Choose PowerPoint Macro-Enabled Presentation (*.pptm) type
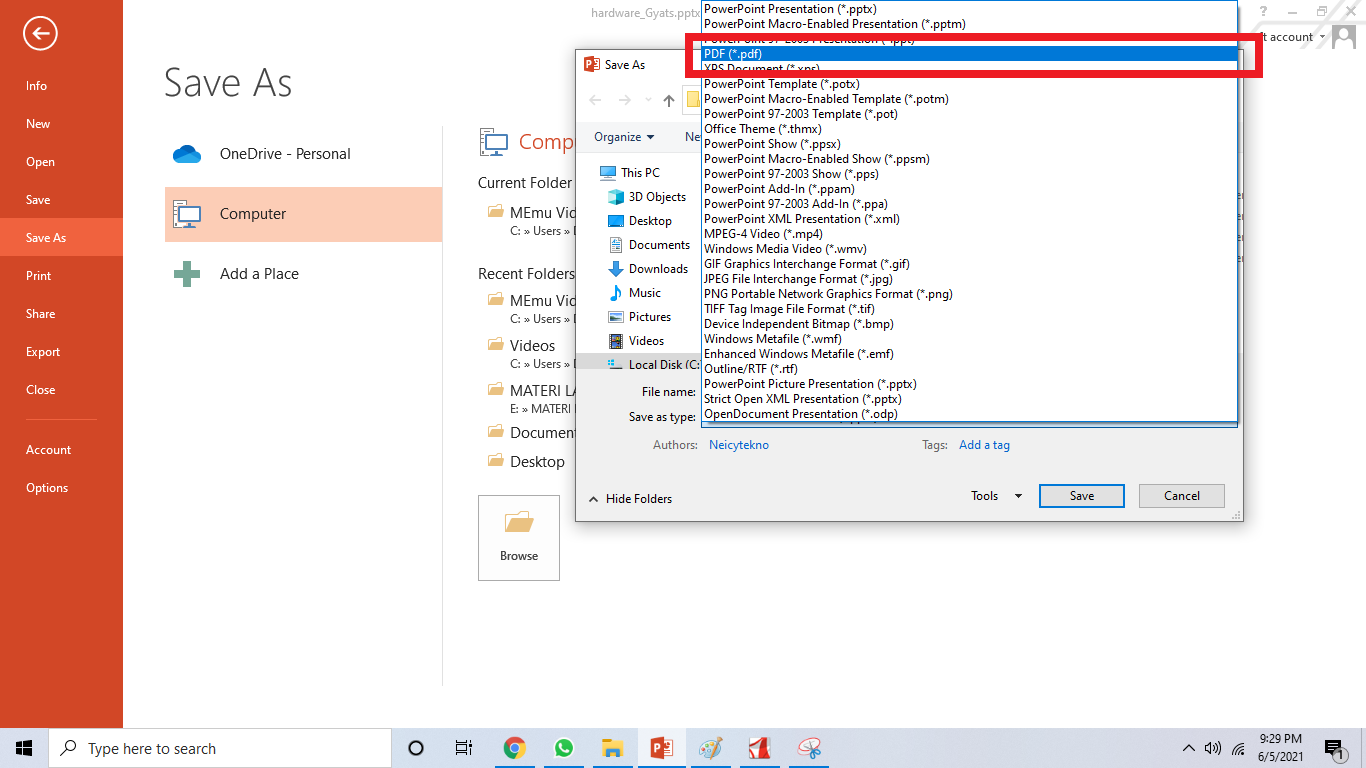This screenshot has width=1366, height=768. tap(969, 24)
